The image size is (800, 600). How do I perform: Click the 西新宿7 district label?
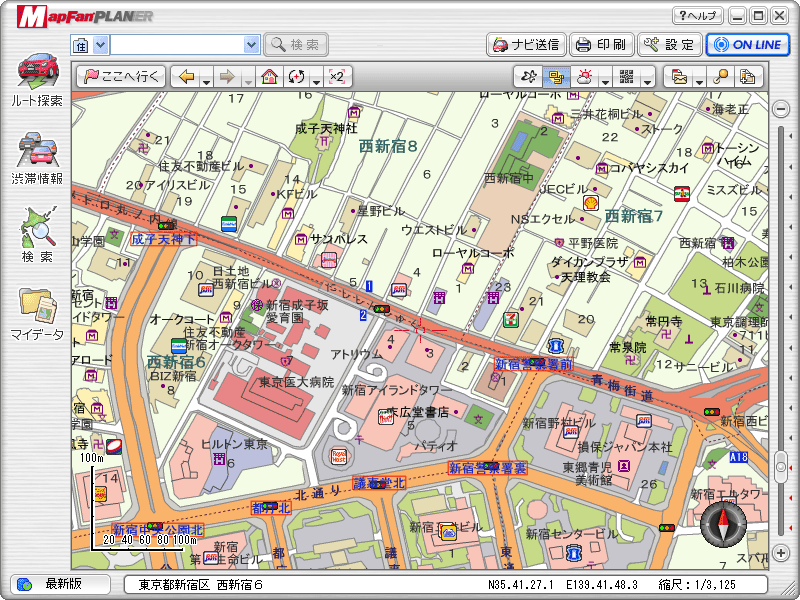click(634, 216)
